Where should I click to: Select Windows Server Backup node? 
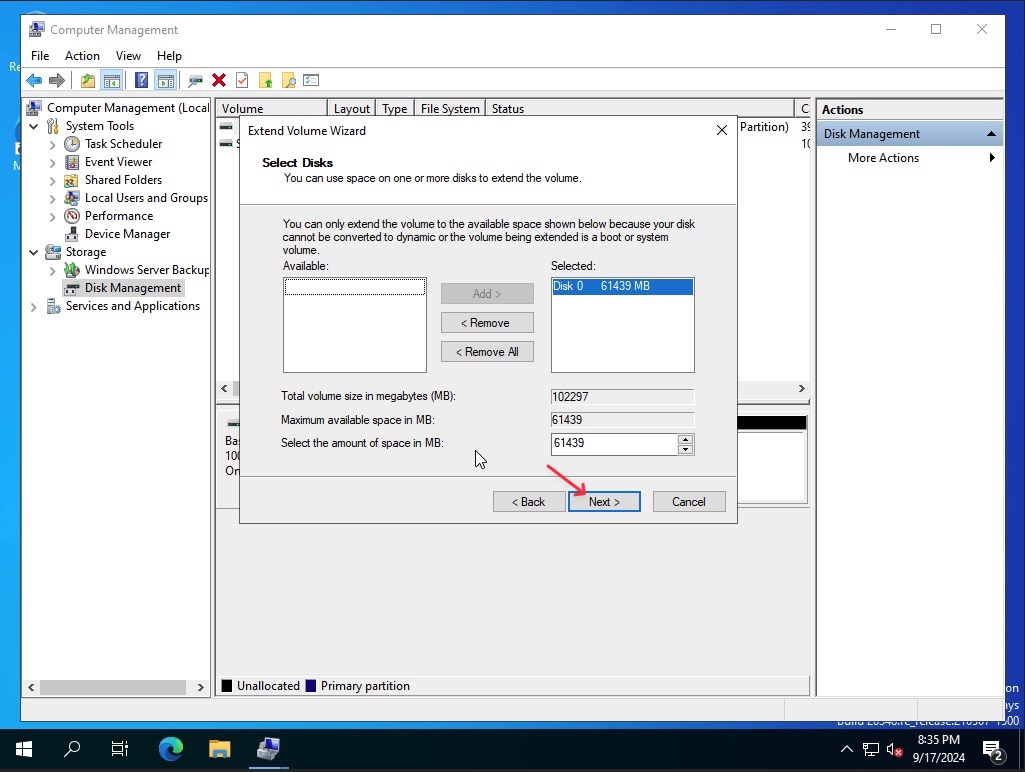click(147, 270)
